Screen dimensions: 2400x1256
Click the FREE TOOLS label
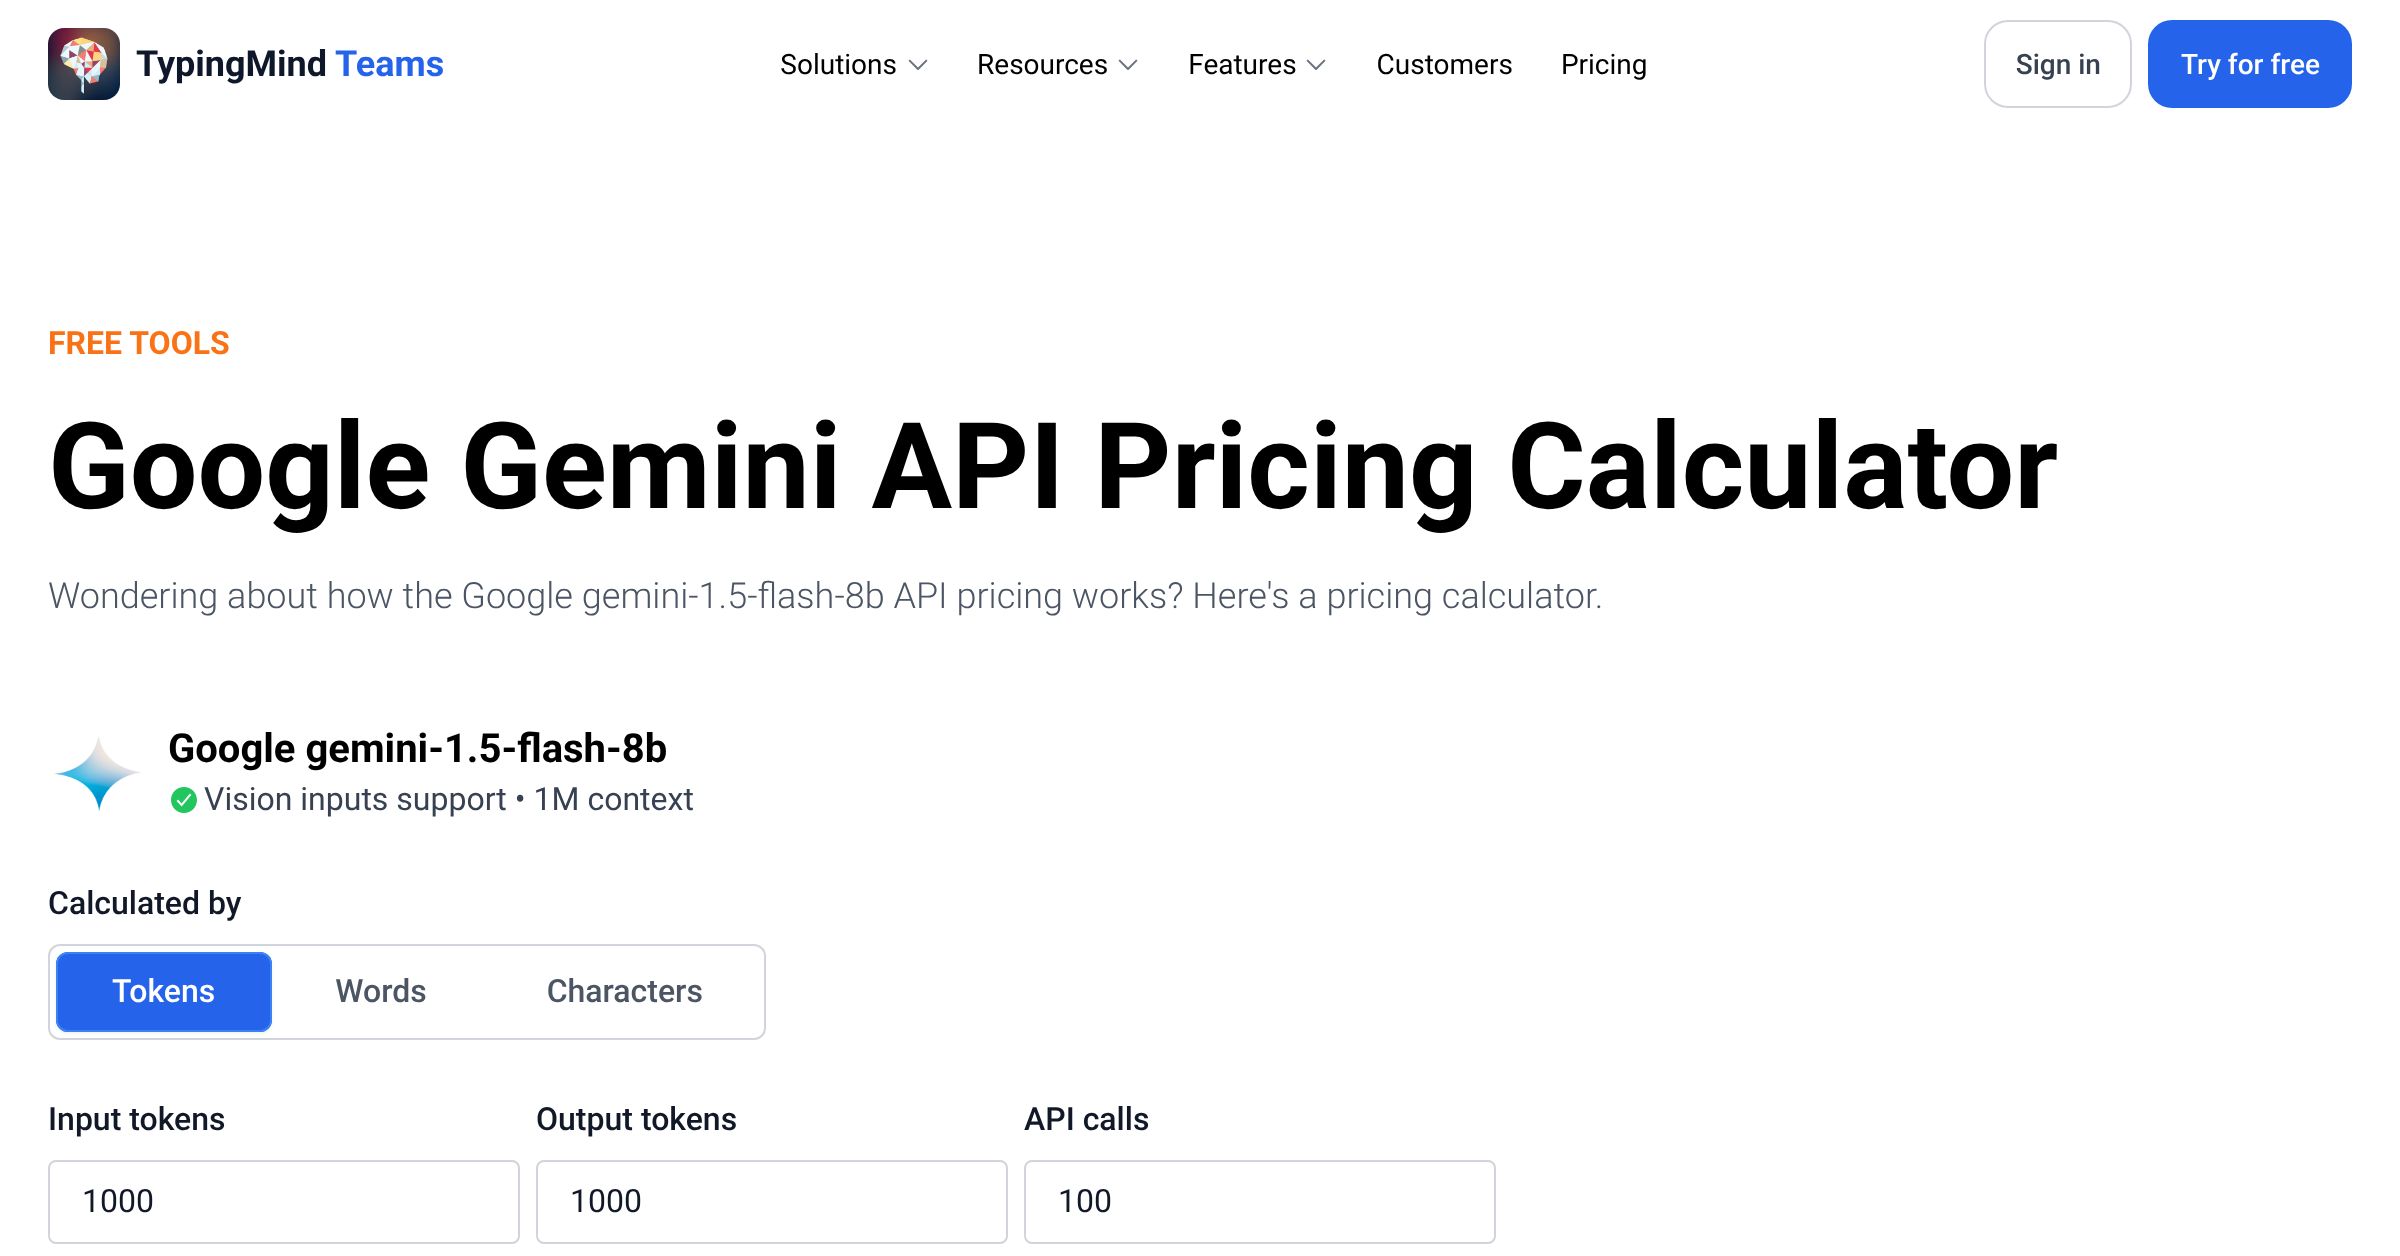[x=138, y=342]
